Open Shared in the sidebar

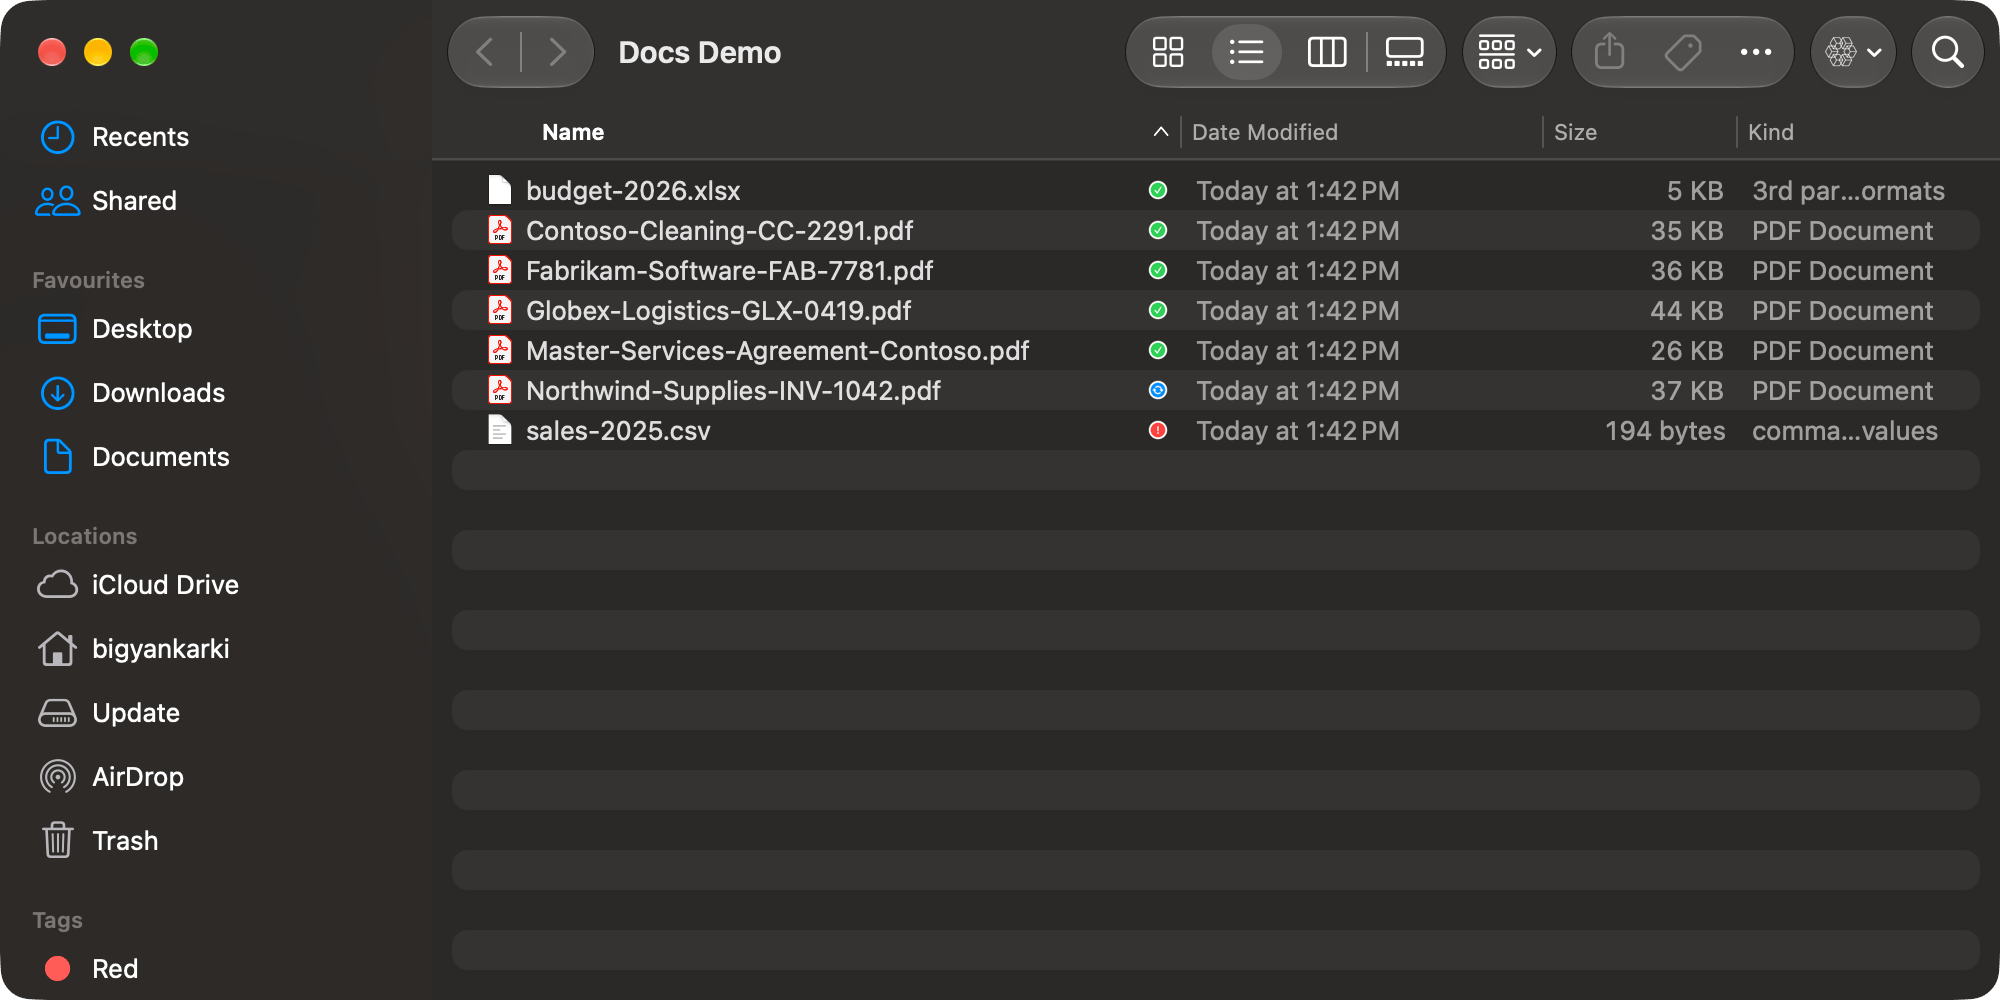pyautogui.click(x=134, y=201)
